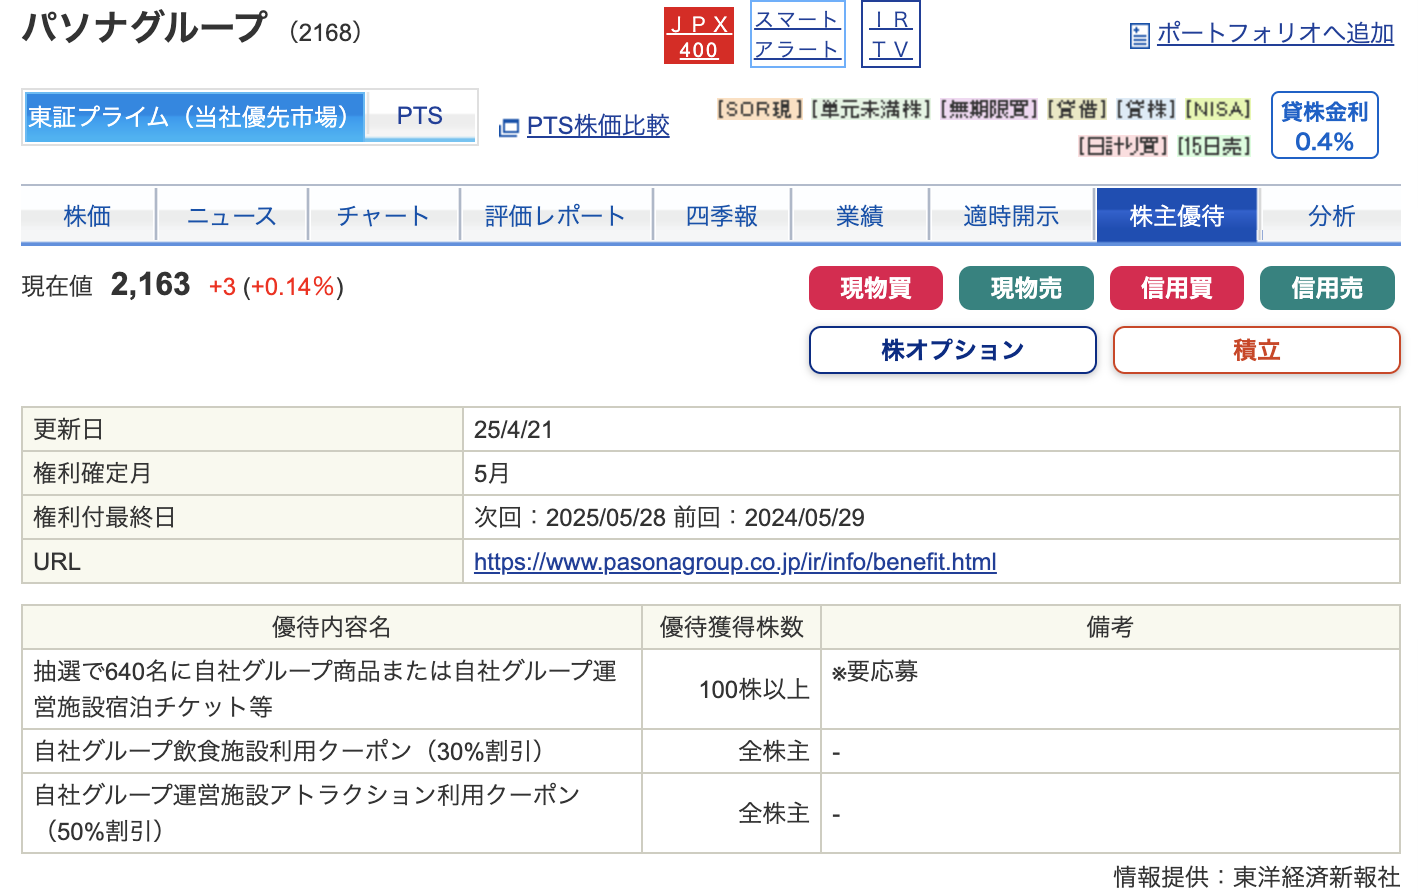
Task: Open the ニュース tab
Action: [x=232, y=215]
